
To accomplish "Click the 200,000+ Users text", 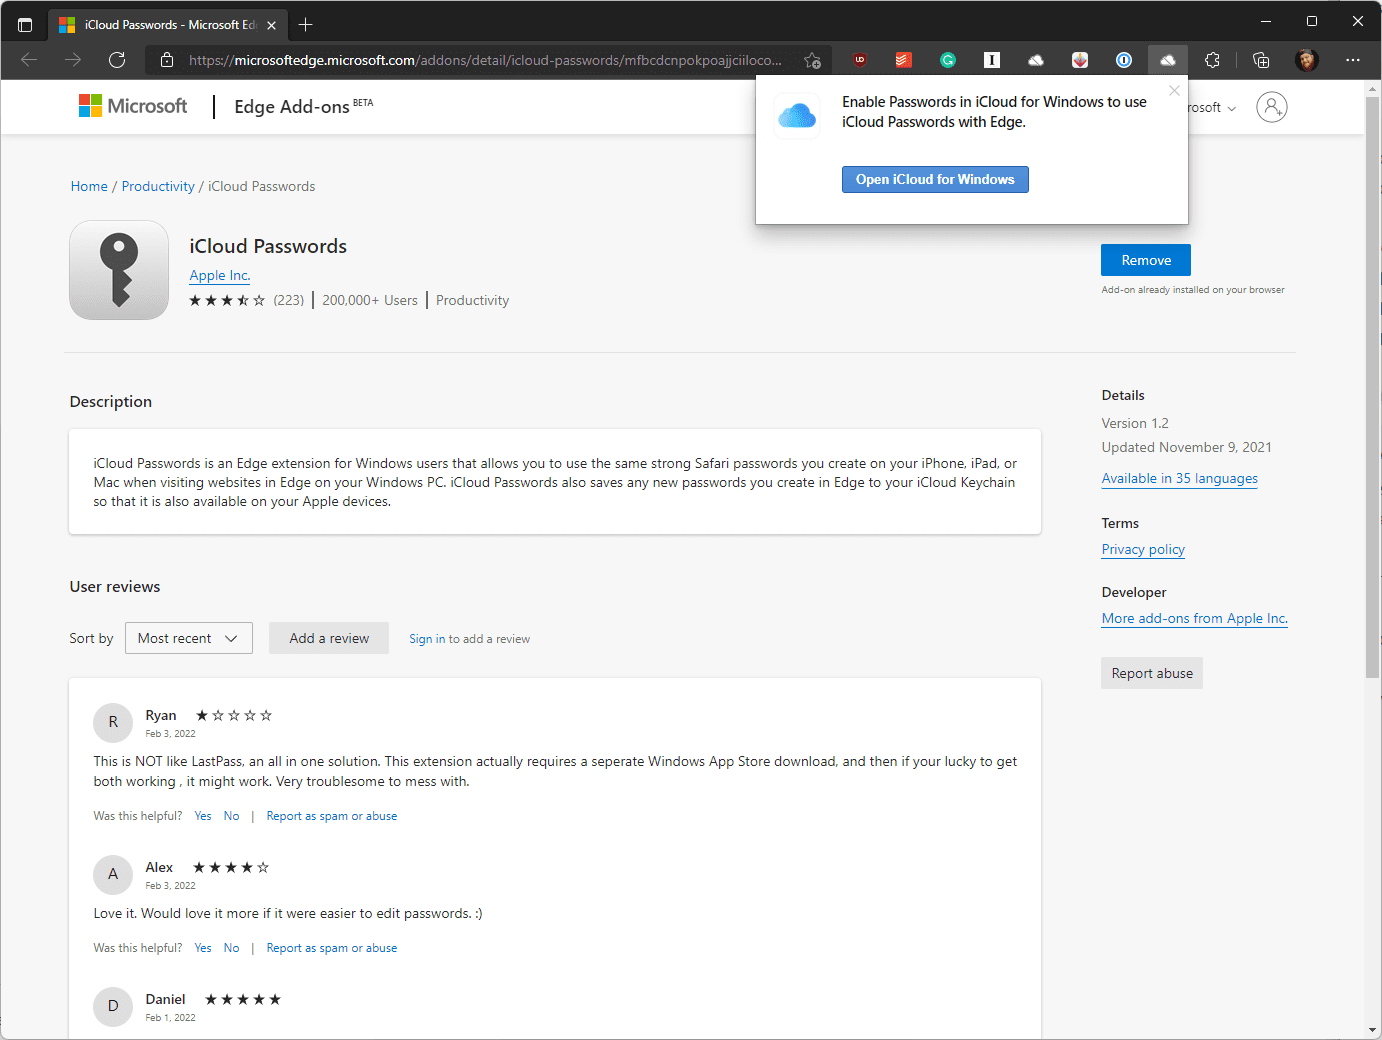I will tap(370, 300).
